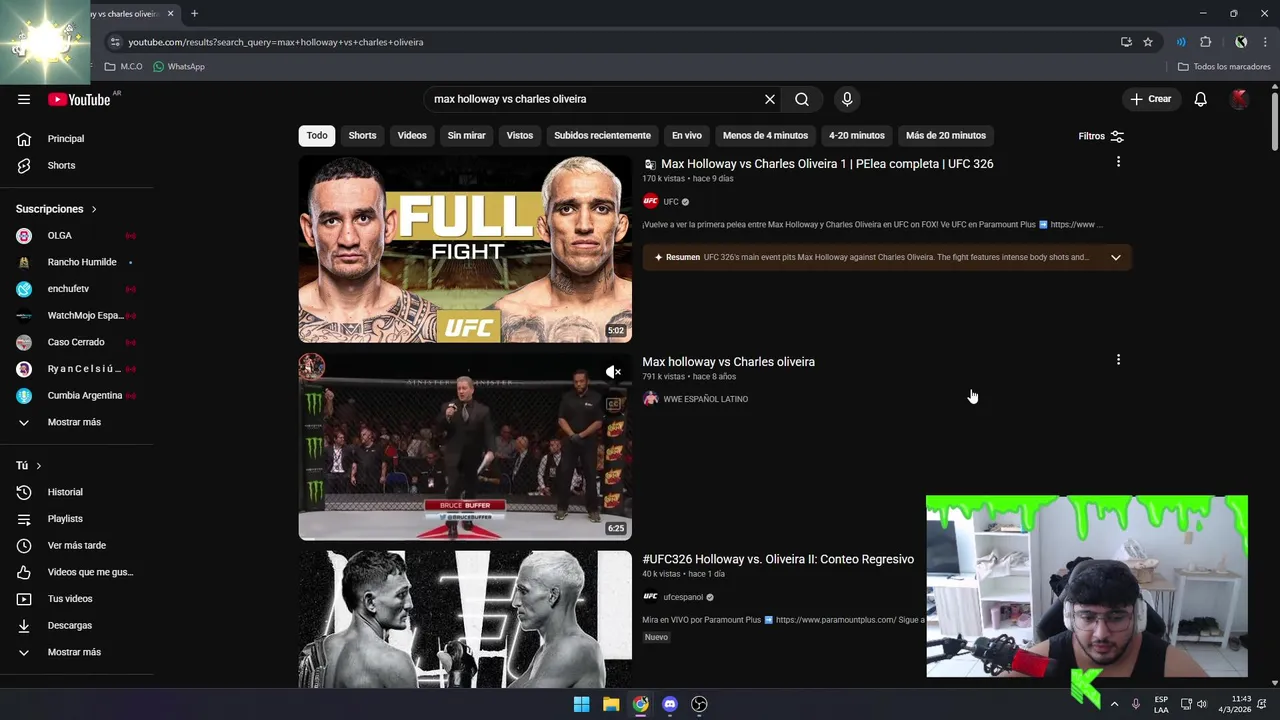Select the Videos filter chip
The width and height of the screenshot is (1280, 720).
tap(412, 135)
